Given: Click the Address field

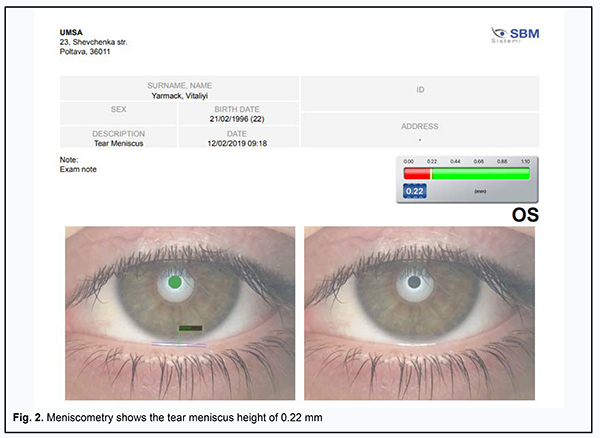Looking at the screenshot, I should [420, 131].
